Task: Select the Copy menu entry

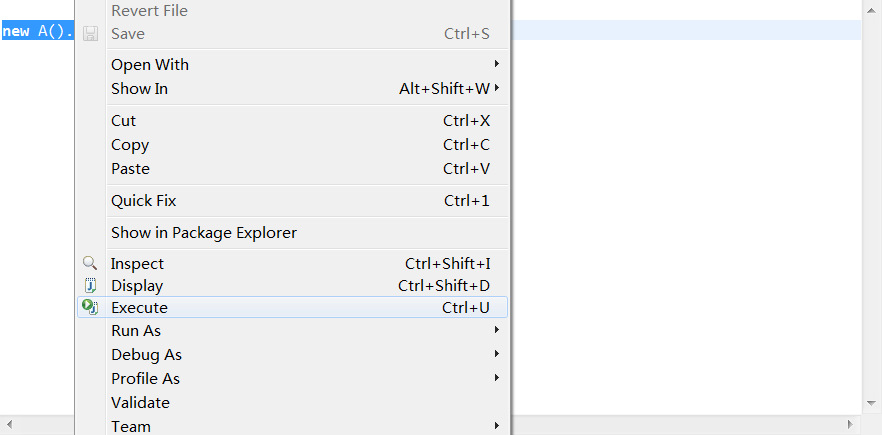Action: click(130, 144)
